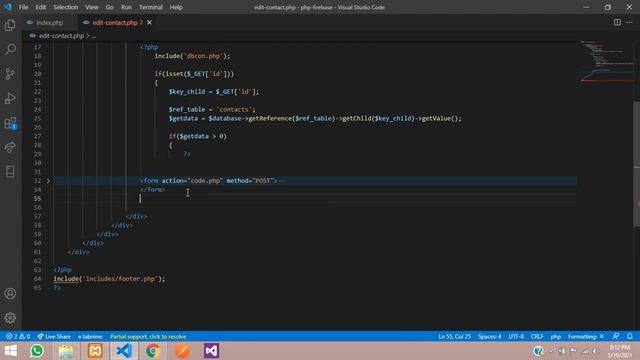The width and height of the screenshot is (640, 360).
Task: Open Edit menu
Action: point(40,7)
